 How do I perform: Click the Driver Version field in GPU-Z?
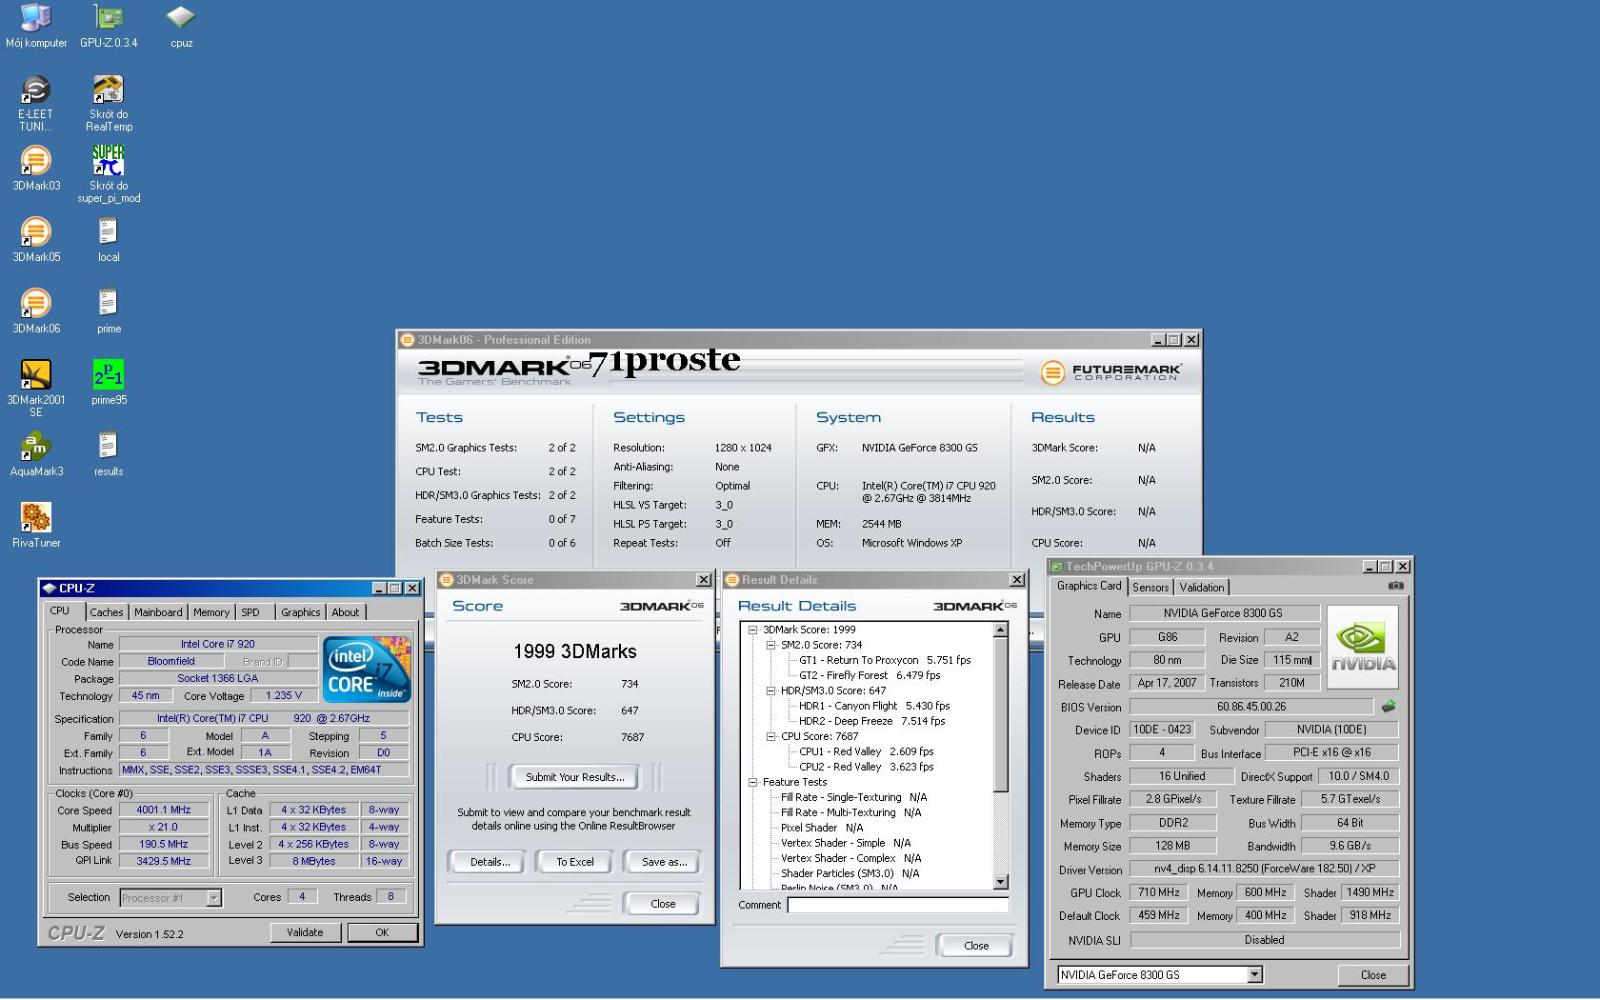tap(1265, 869)
